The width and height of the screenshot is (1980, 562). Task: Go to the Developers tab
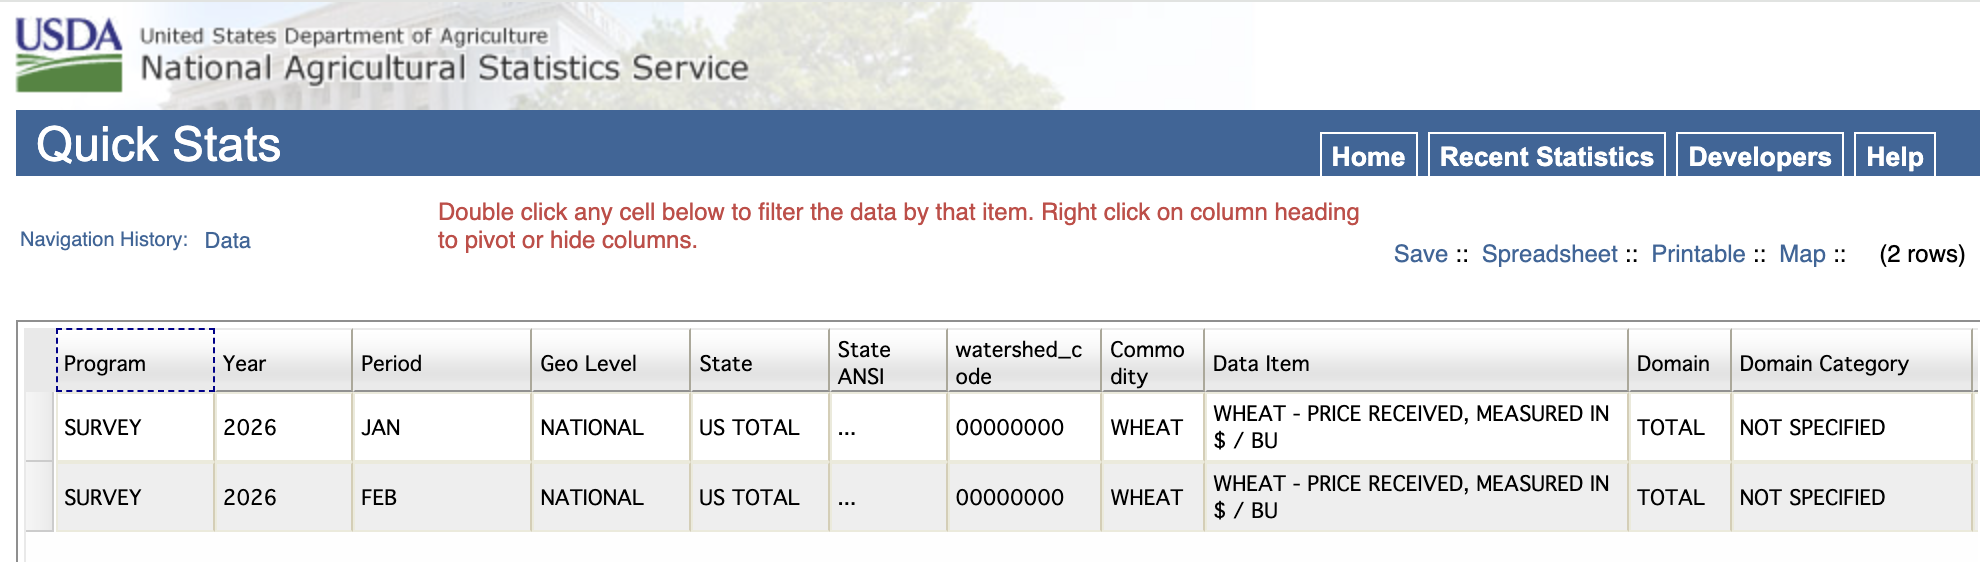click(1759, 156)
